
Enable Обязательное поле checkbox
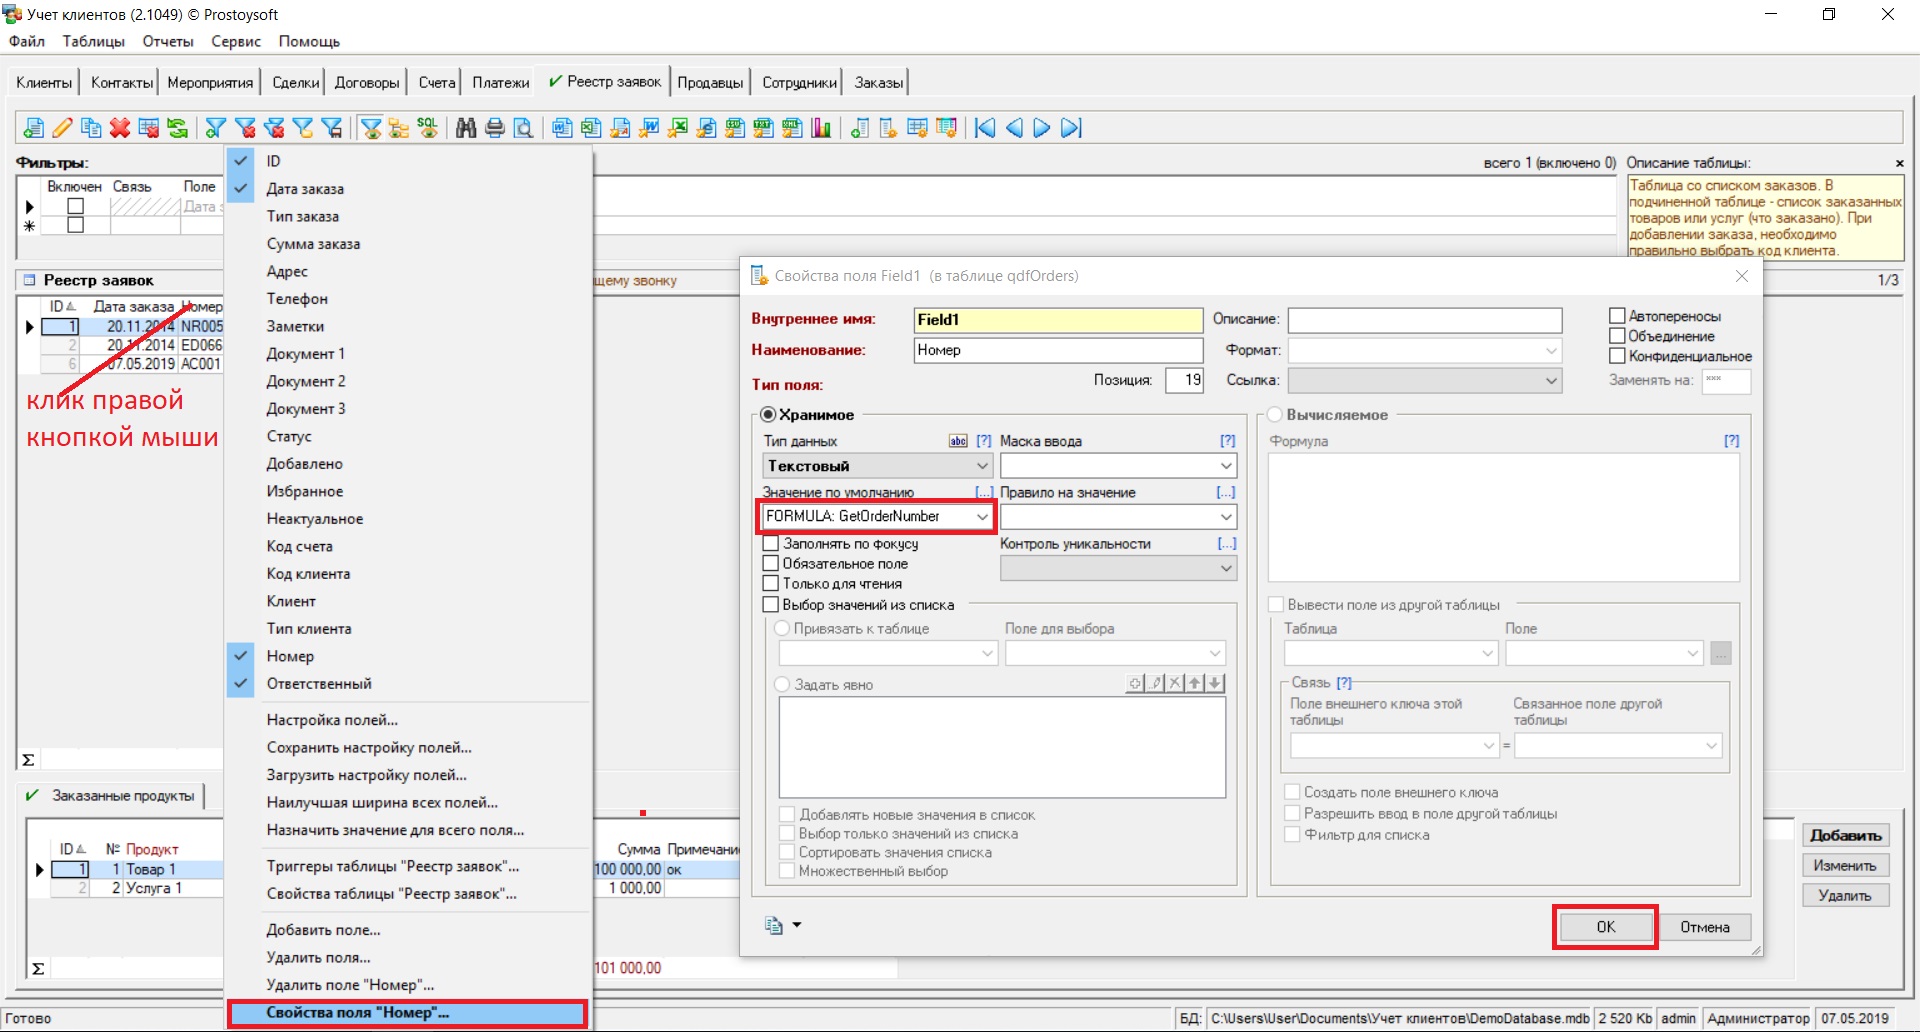[771, 564]
